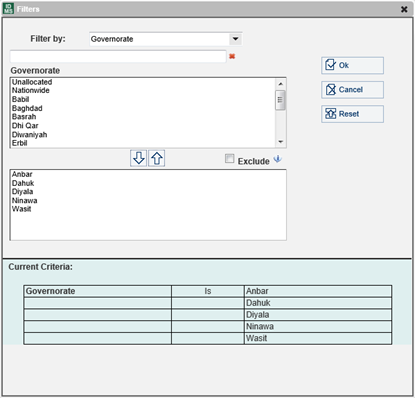Click Governorate cell in Current Criteria table
415x398 pixels.
(98, 291)
